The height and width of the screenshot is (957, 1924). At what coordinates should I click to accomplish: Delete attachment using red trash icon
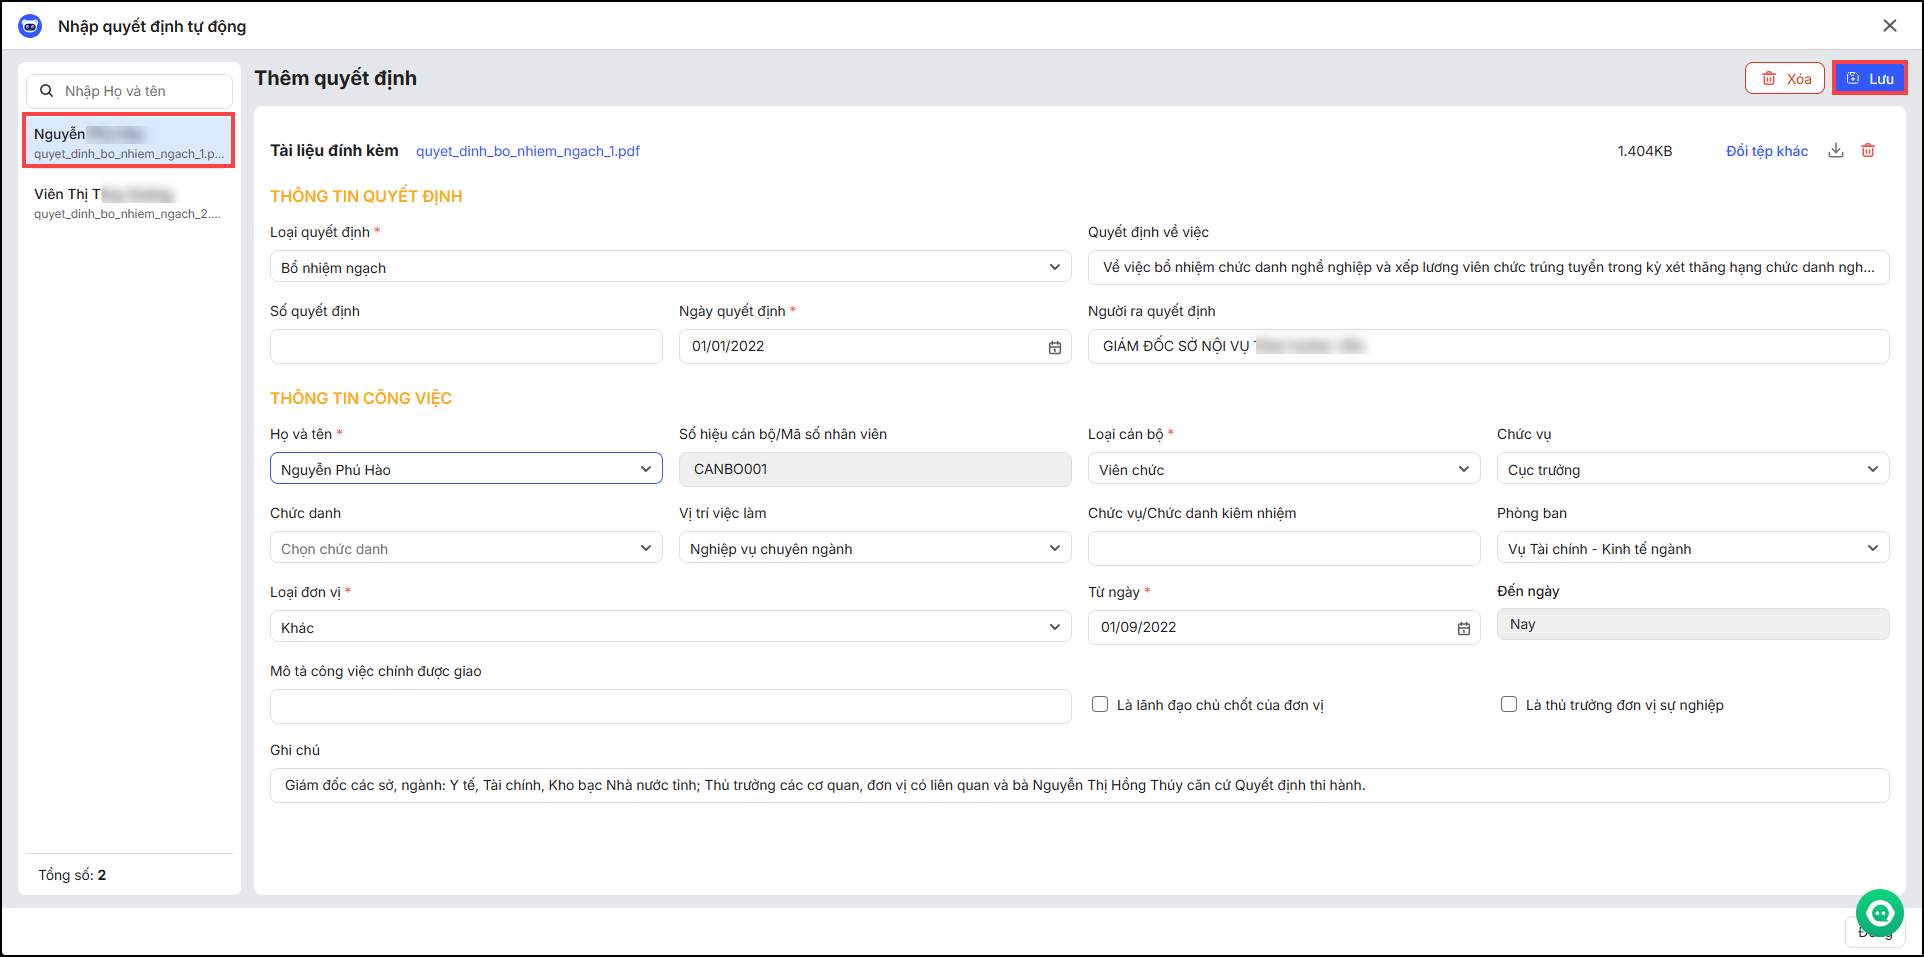tap(1867, 151)
